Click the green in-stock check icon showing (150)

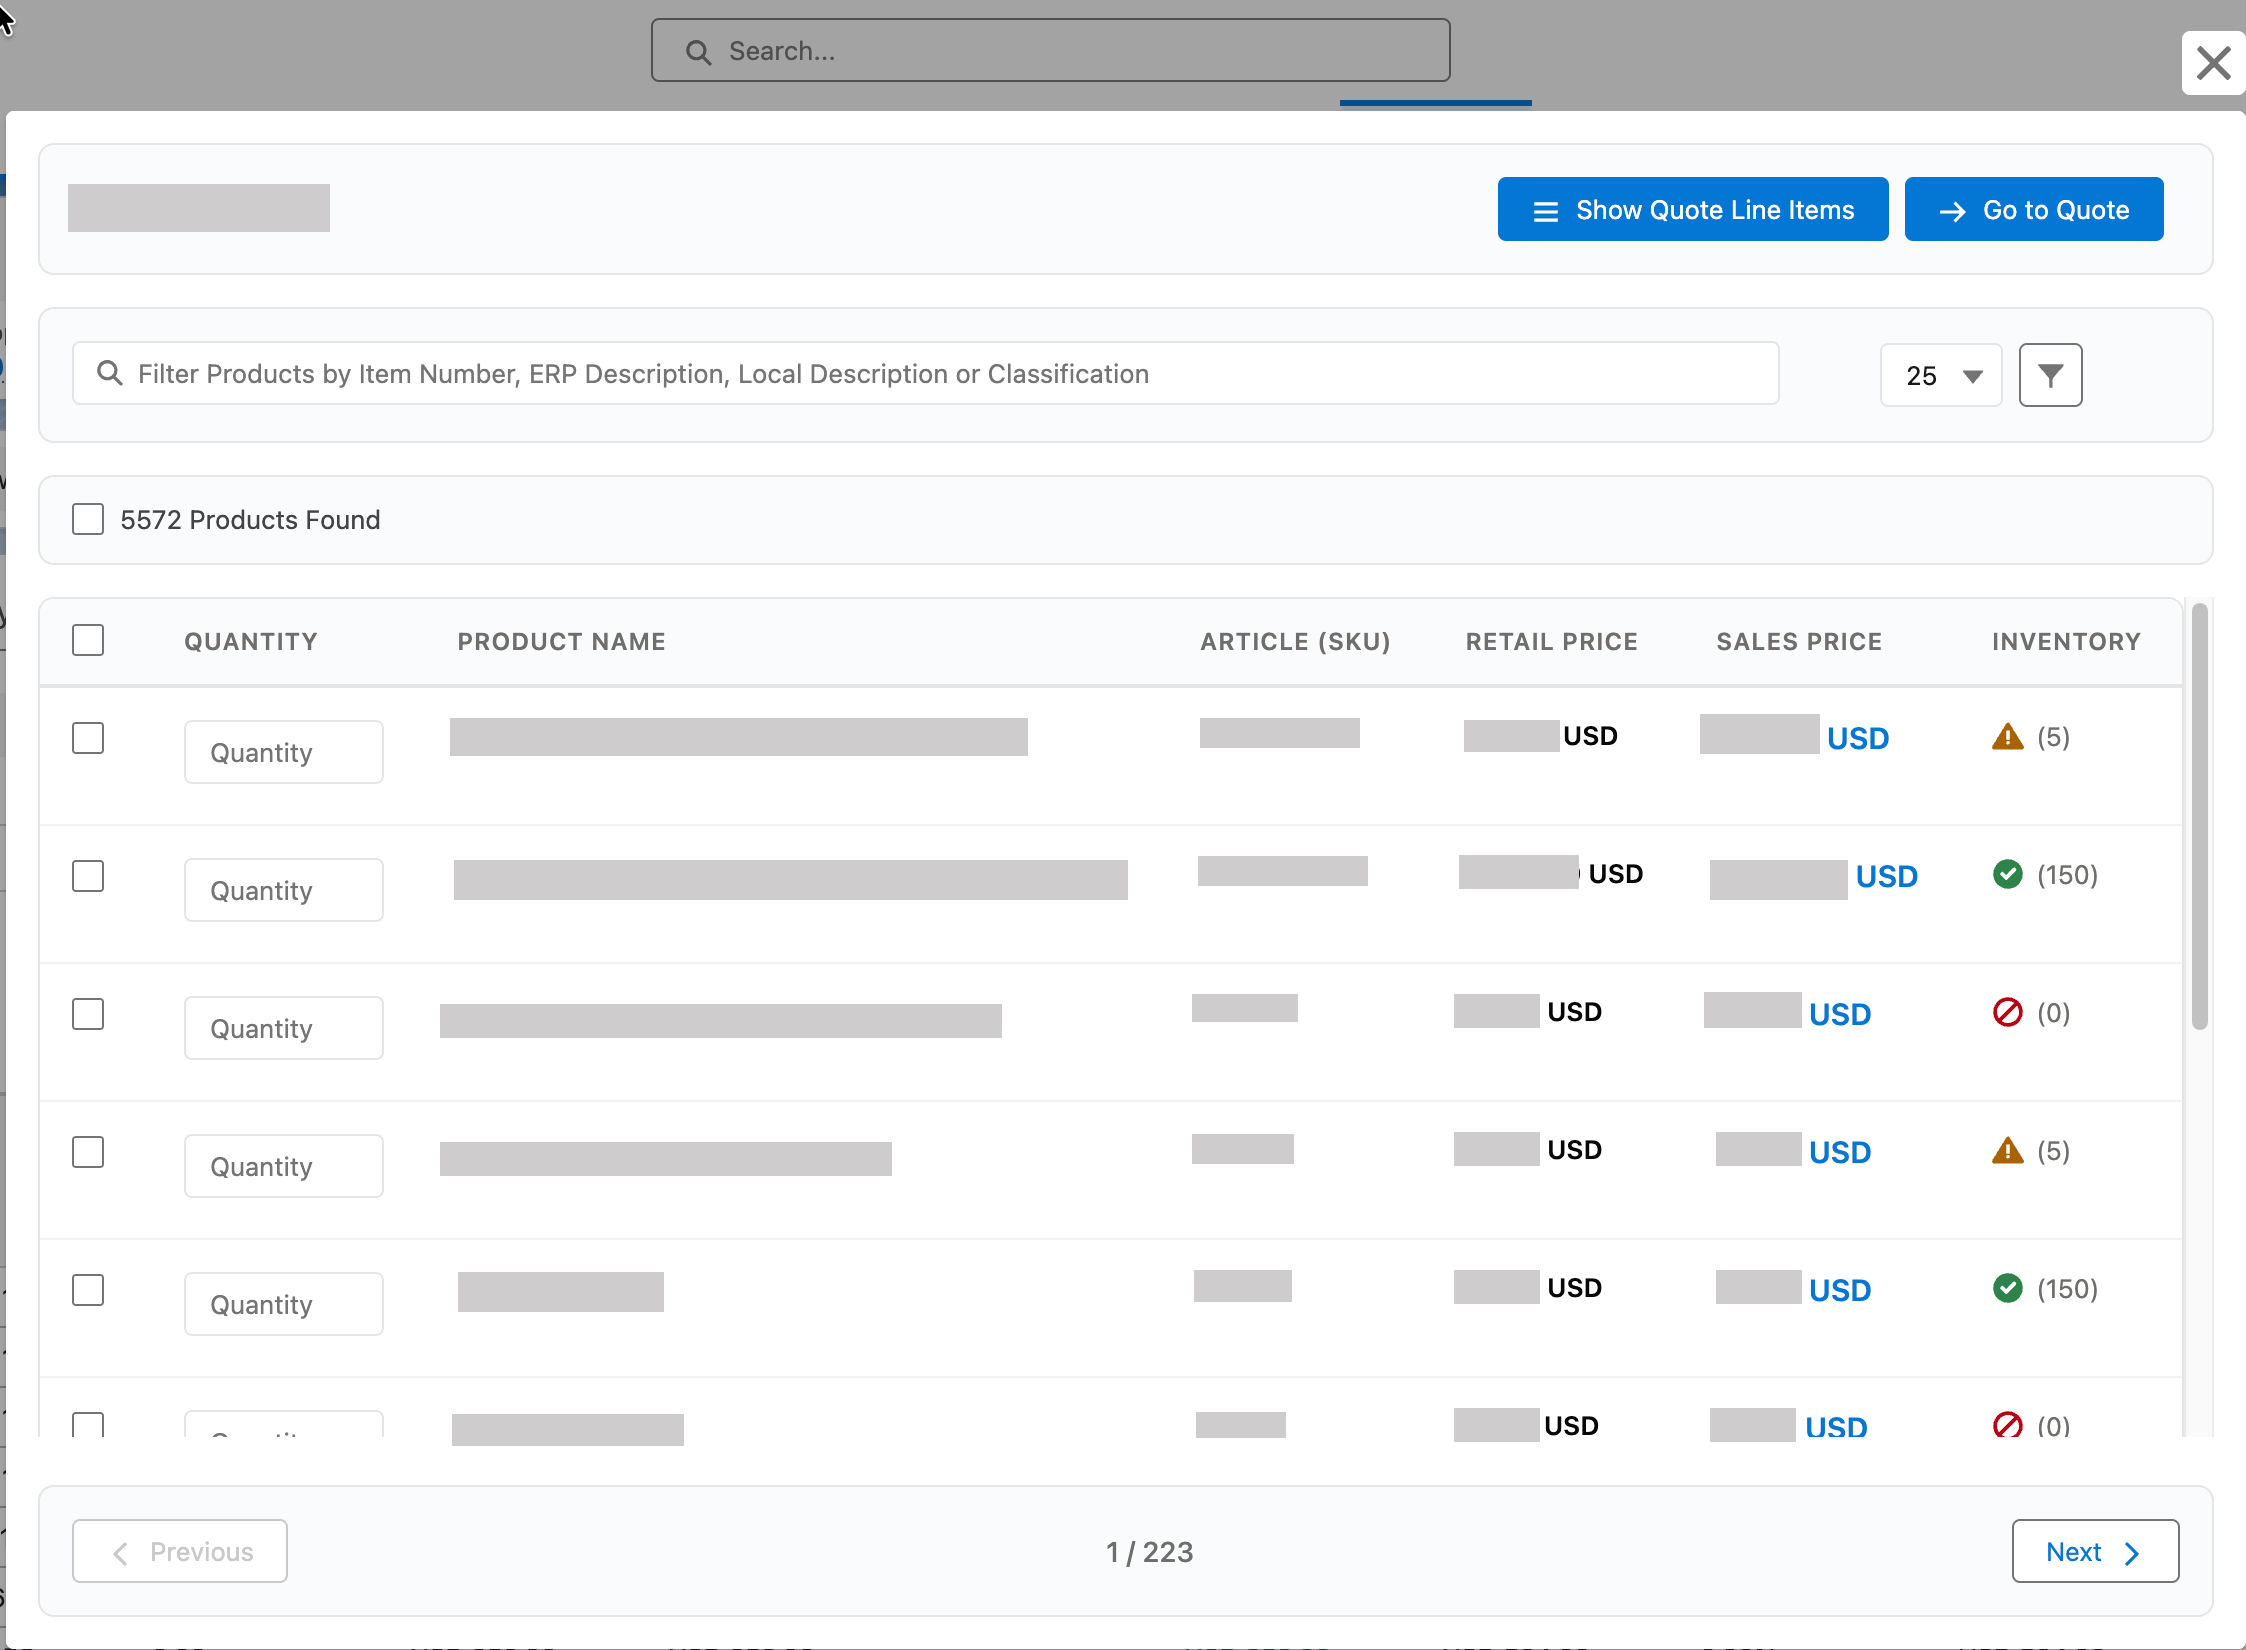coord(2009,874)
